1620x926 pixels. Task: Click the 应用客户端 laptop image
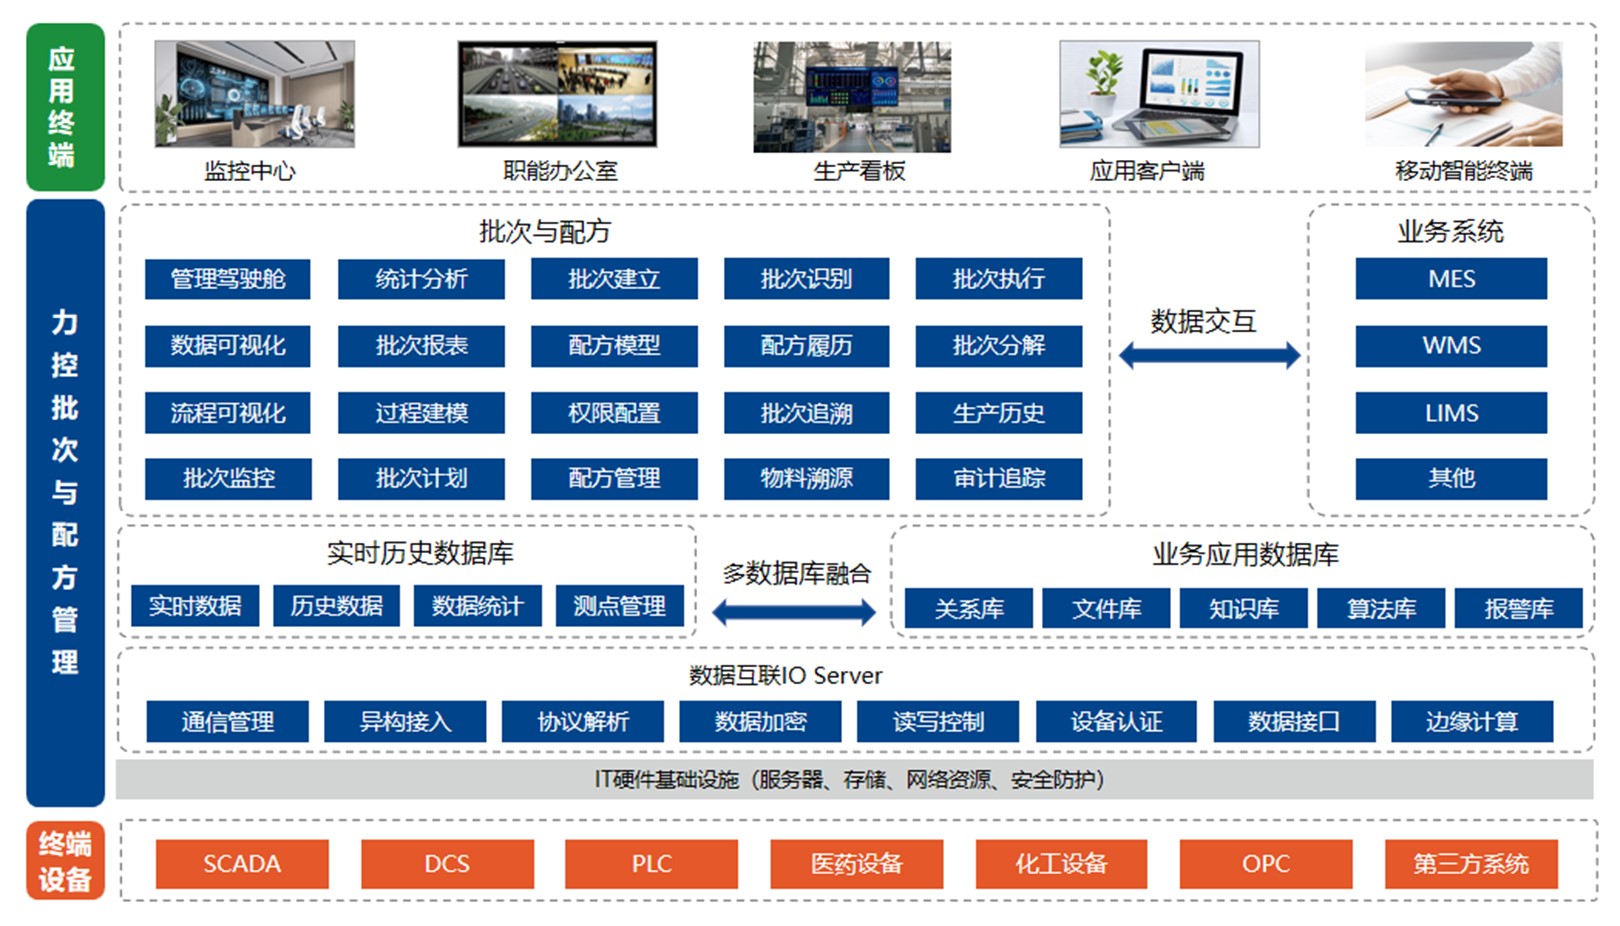click(1159, 94)
